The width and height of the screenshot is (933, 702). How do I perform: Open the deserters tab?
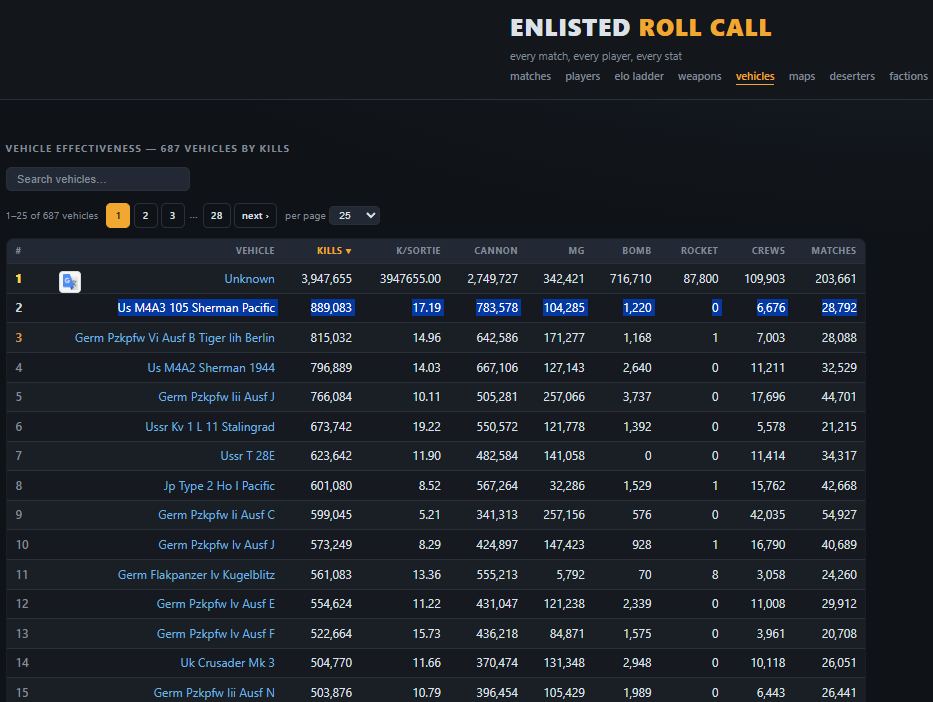(852, 76)
